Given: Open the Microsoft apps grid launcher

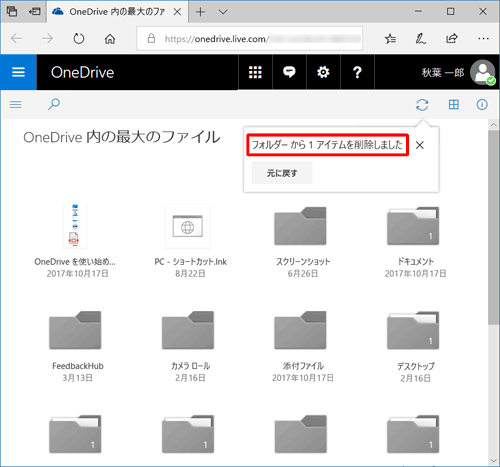Looking at the screenshot, I should pyautogui.click(x=255, y=72).
